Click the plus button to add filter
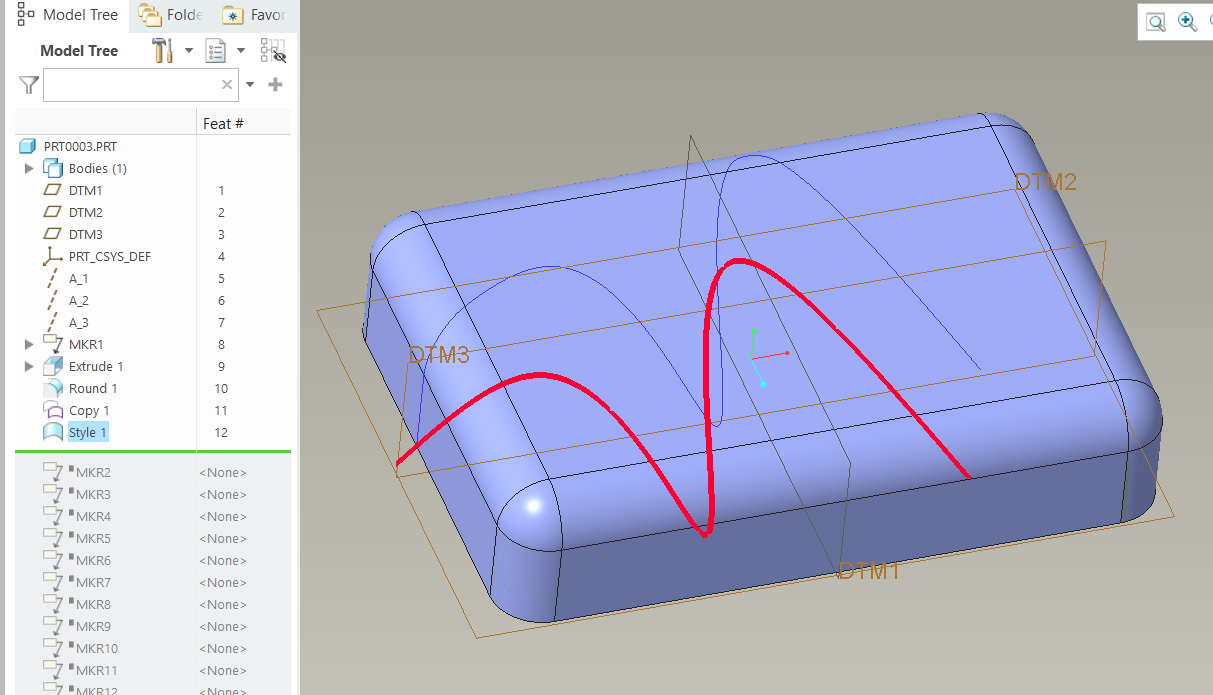The image size is (1213, 695). click(273, 85)
